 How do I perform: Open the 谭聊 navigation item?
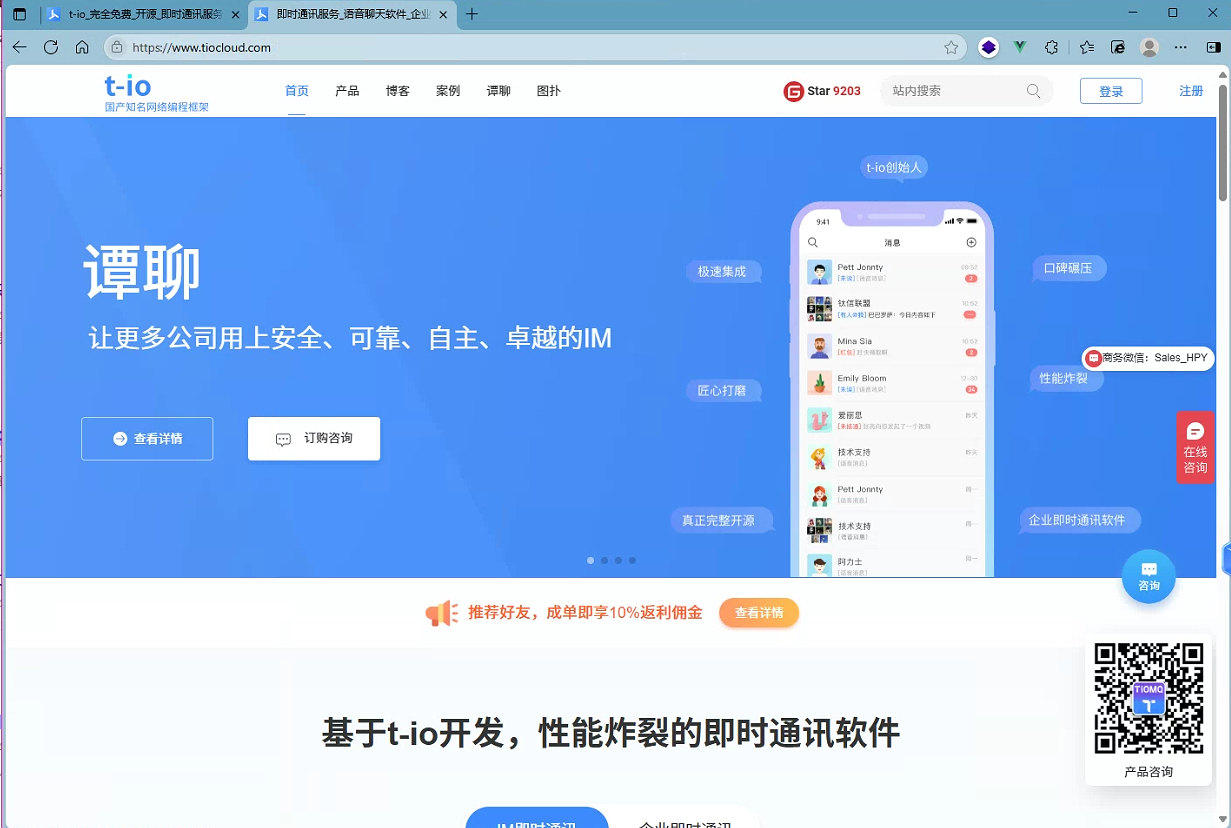tap(498, 91)
